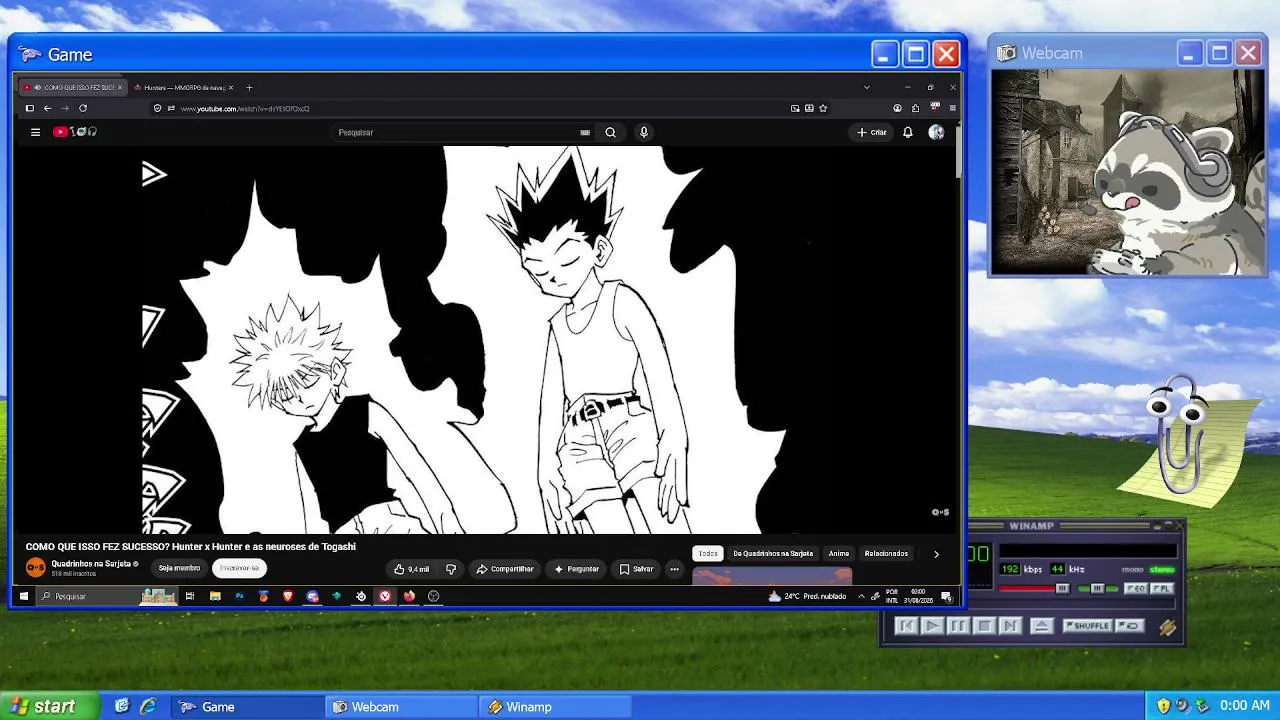Open the Quadrinhos na Sarjeta channel avatar
This screenshot has height=720, width=1280.
36,568
